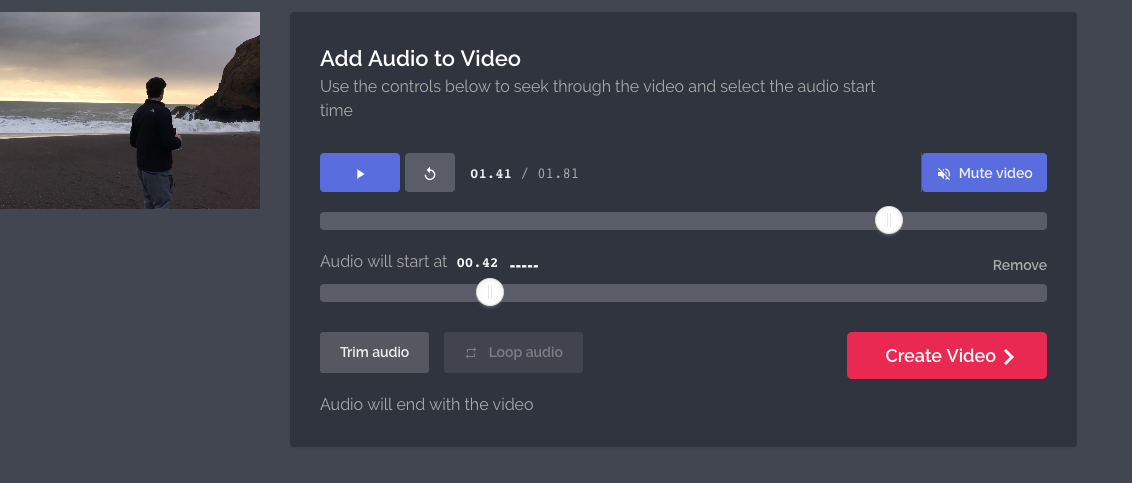Click the muted speaker icon

point(943,173)
